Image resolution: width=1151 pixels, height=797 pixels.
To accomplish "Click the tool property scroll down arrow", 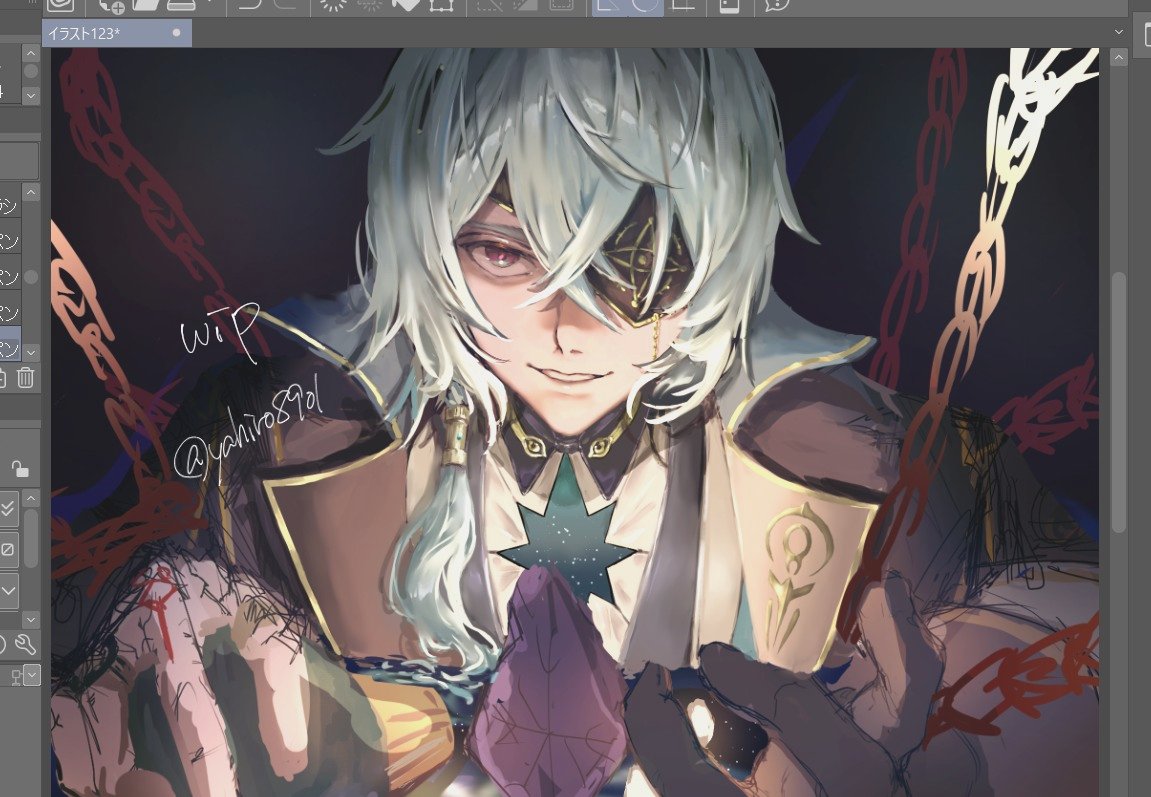I will (31, 620).
